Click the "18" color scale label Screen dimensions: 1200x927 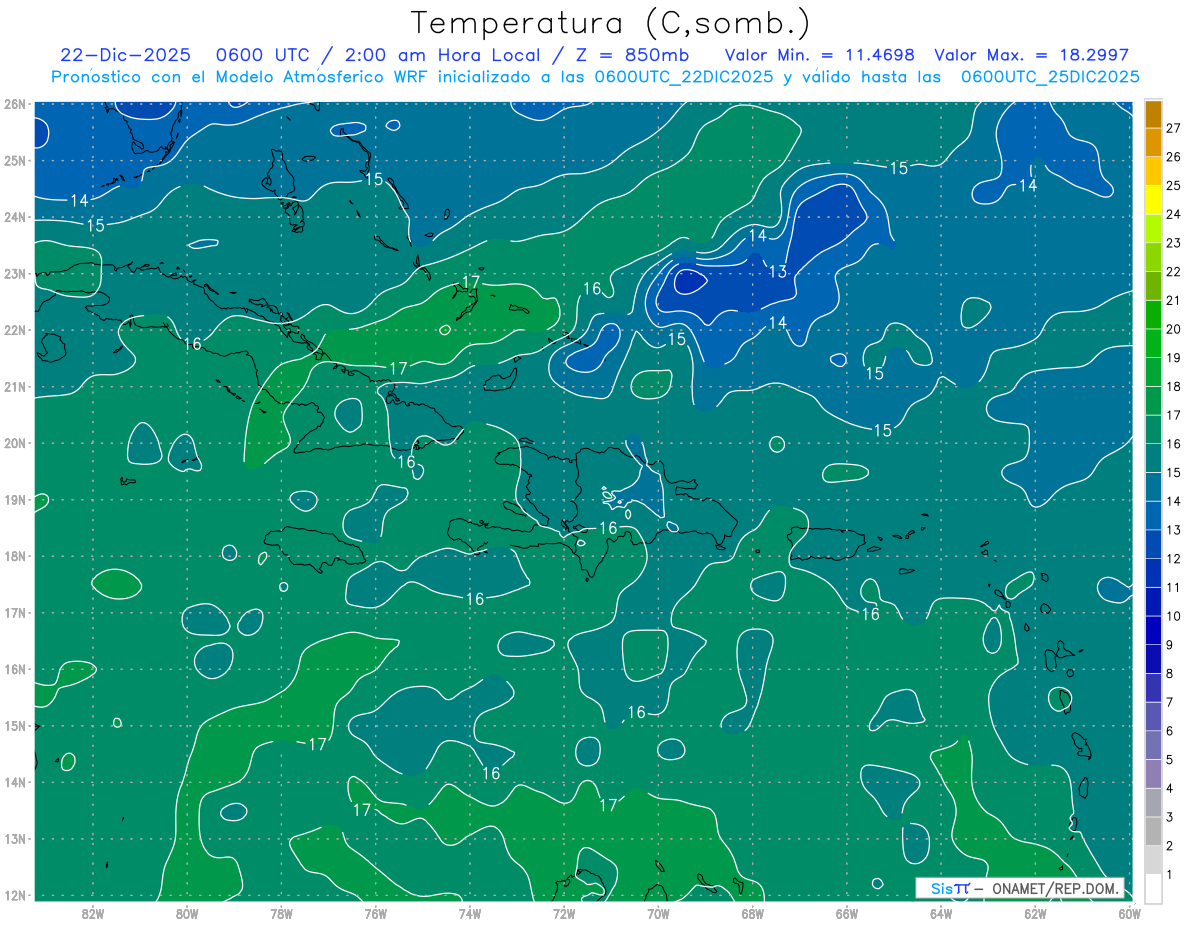click(1174, 386)
